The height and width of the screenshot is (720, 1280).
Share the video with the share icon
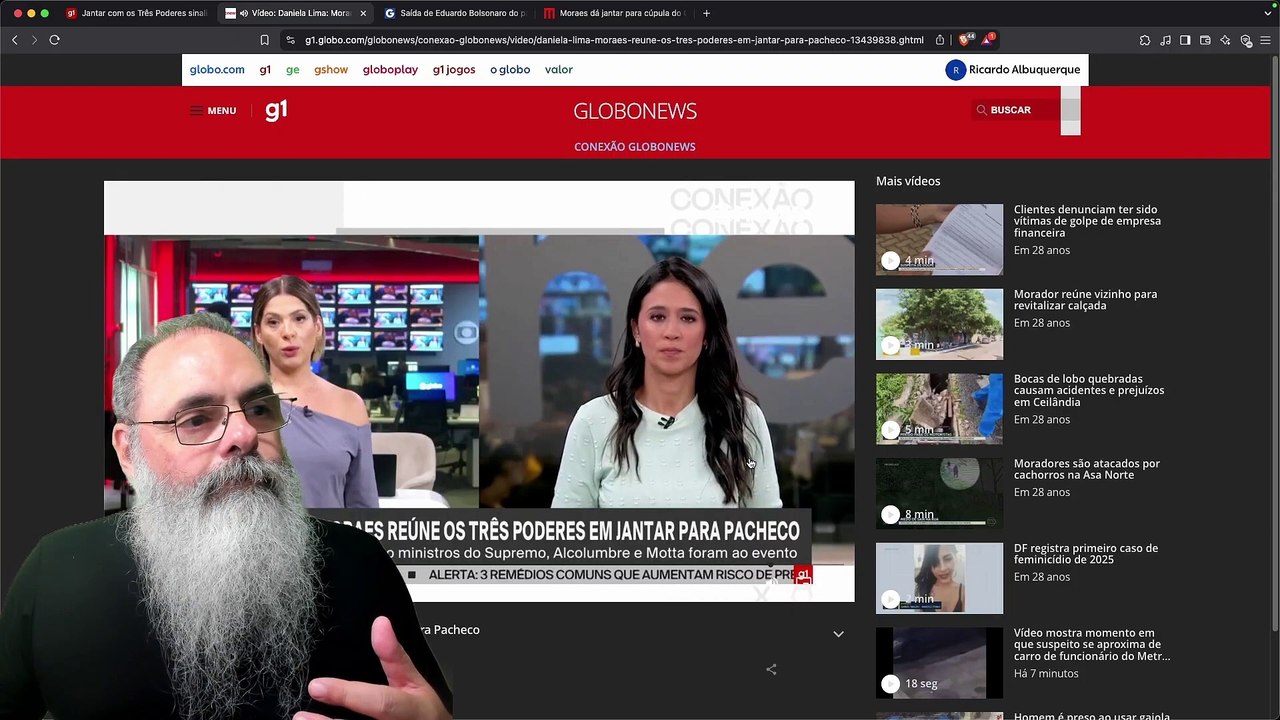(771, 669)
